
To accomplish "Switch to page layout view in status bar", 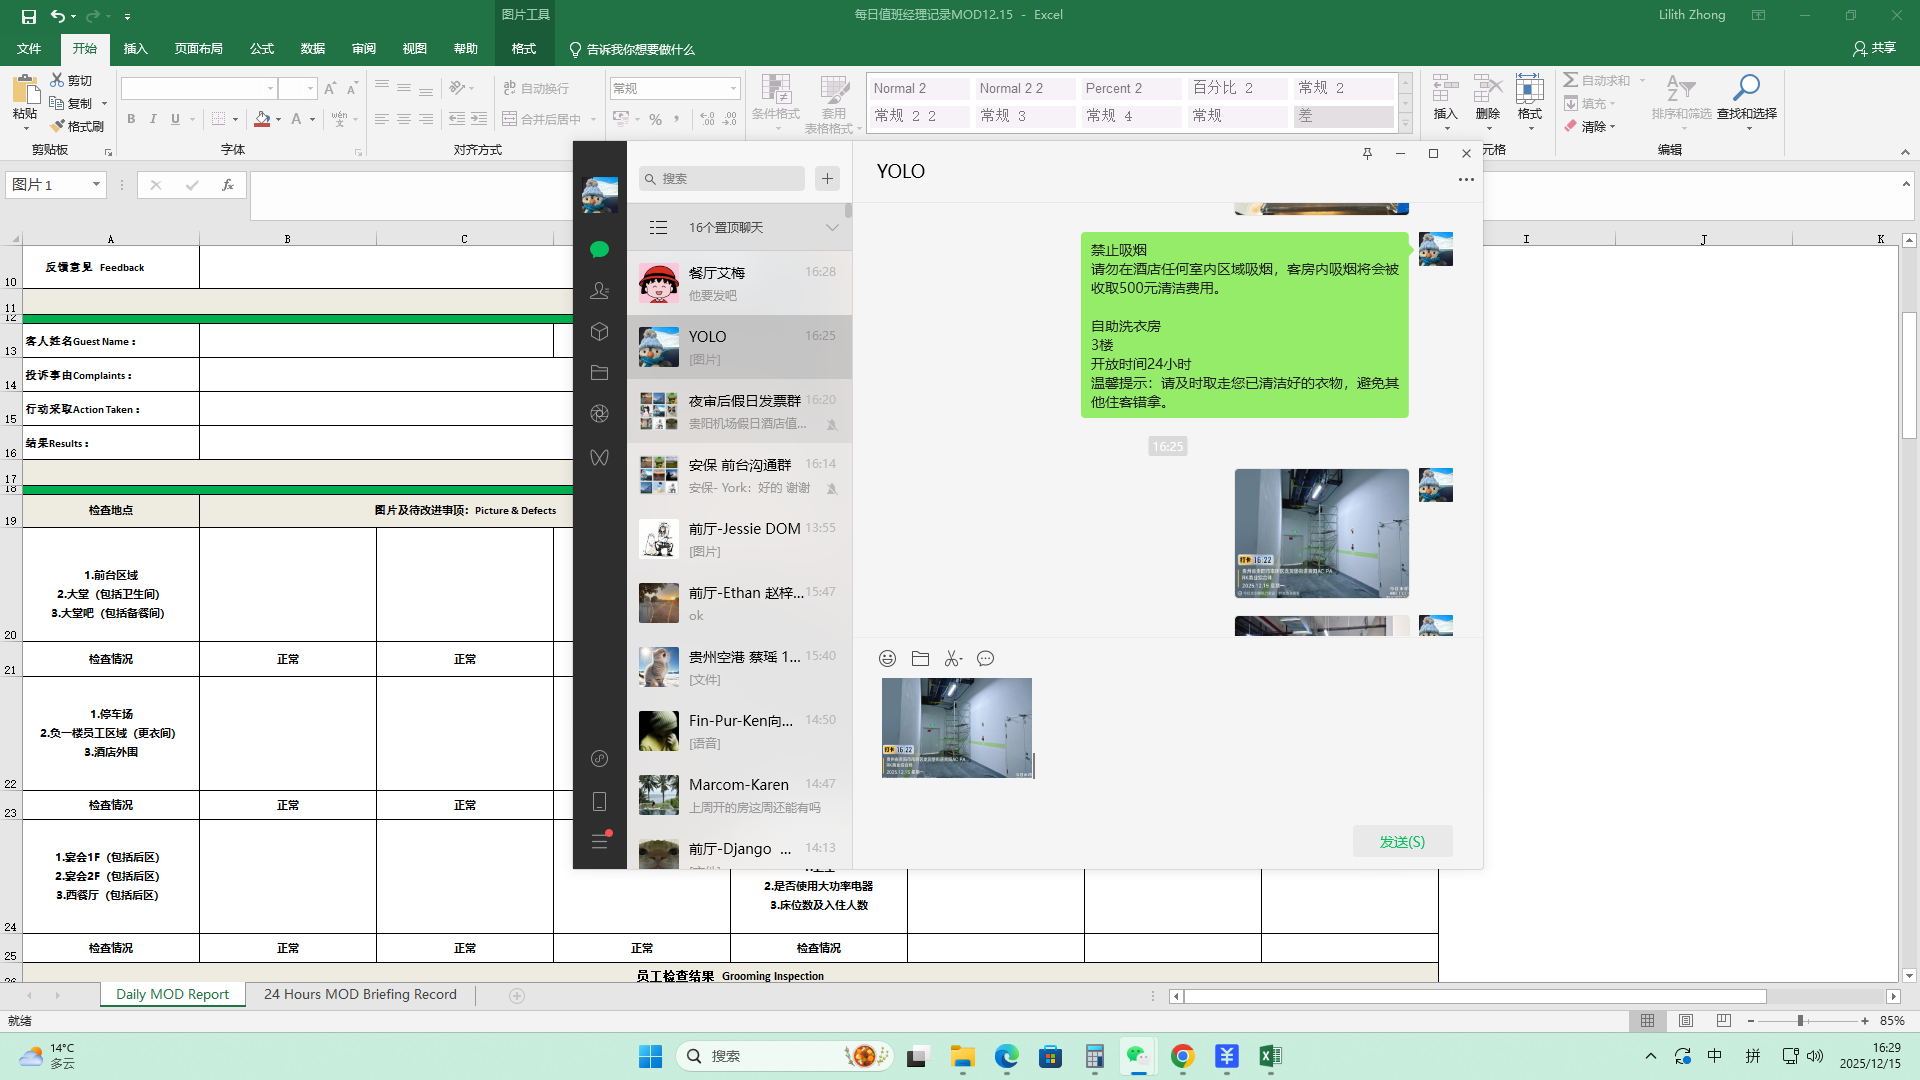I will (1686, 1021).
